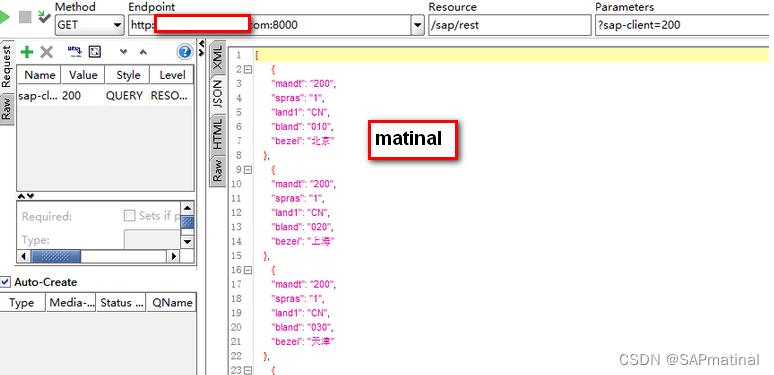Click the Type column header in the lower table

22,303
